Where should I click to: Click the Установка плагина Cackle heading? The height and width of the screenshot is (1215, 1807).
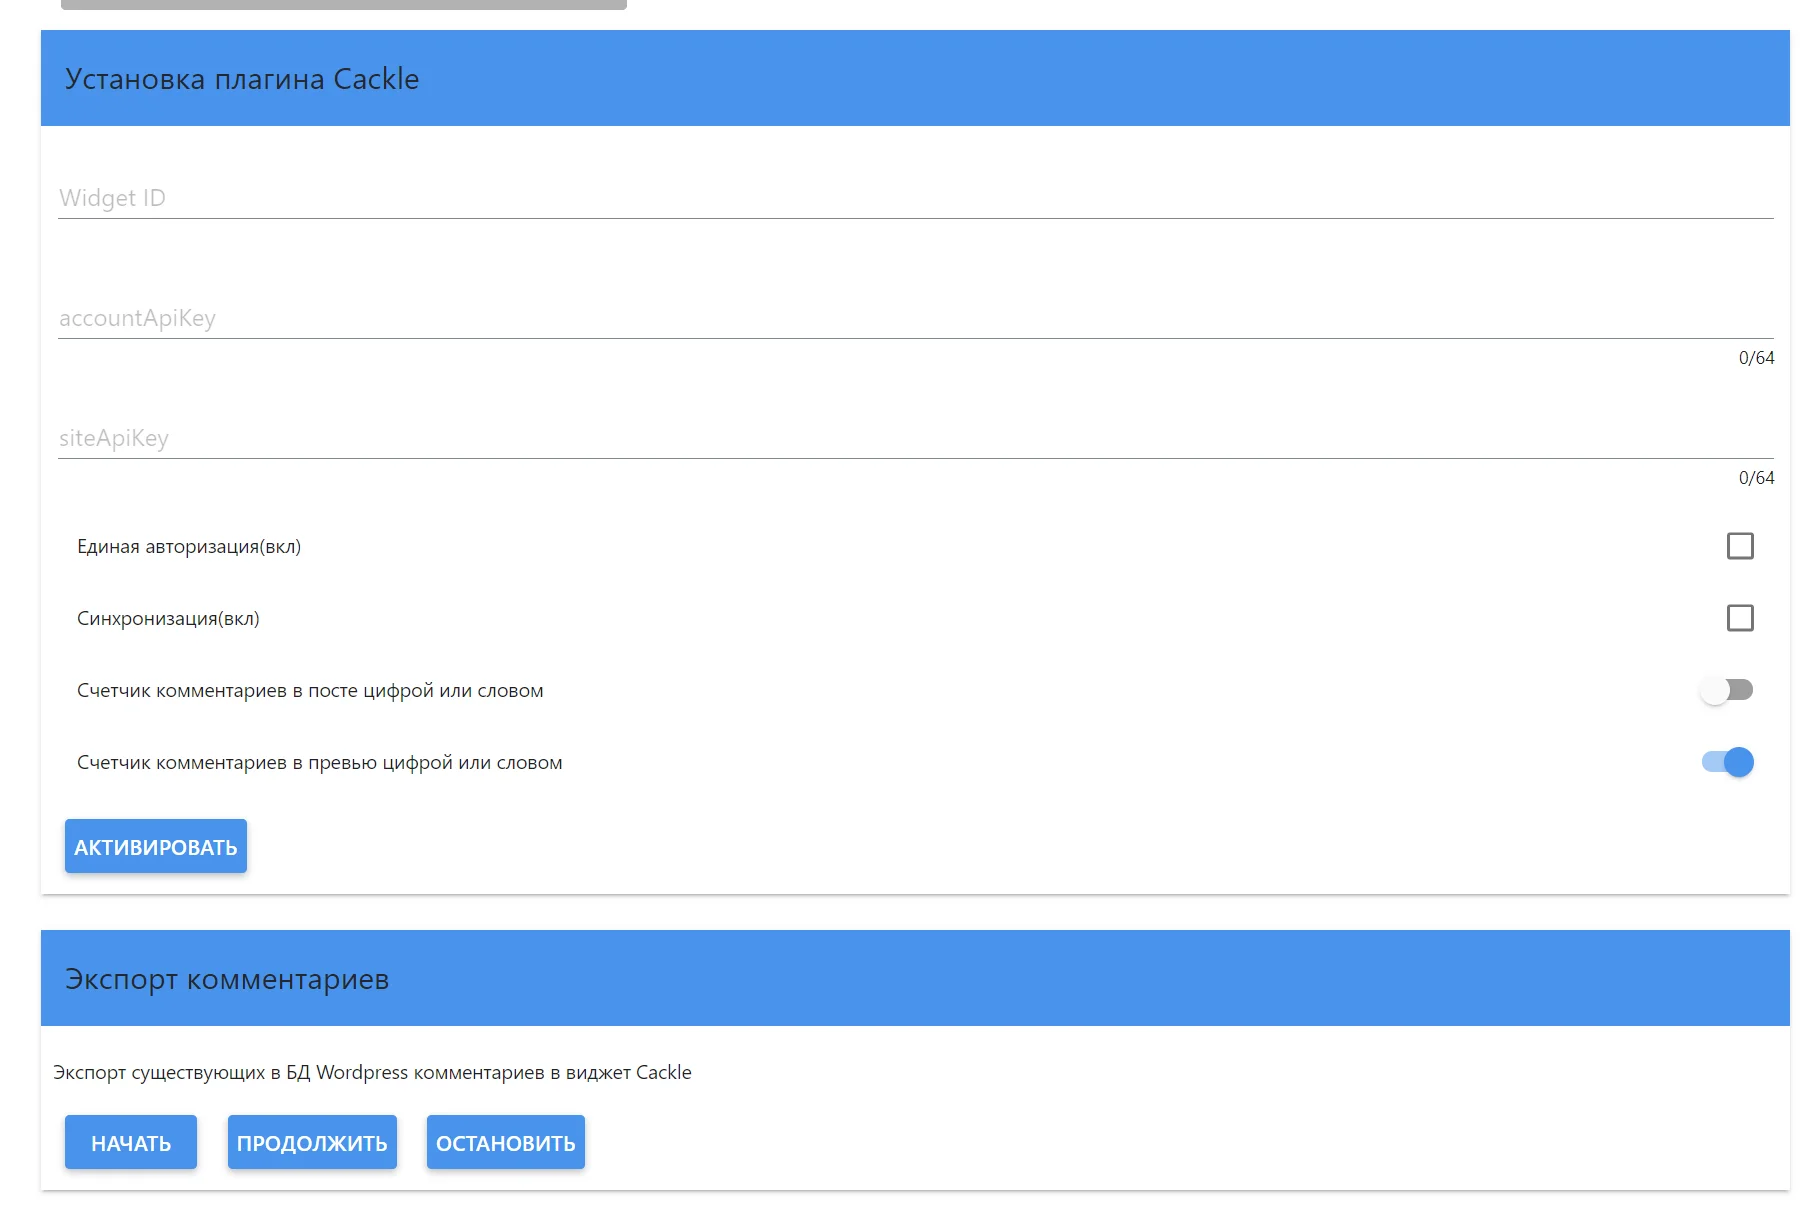242,79
